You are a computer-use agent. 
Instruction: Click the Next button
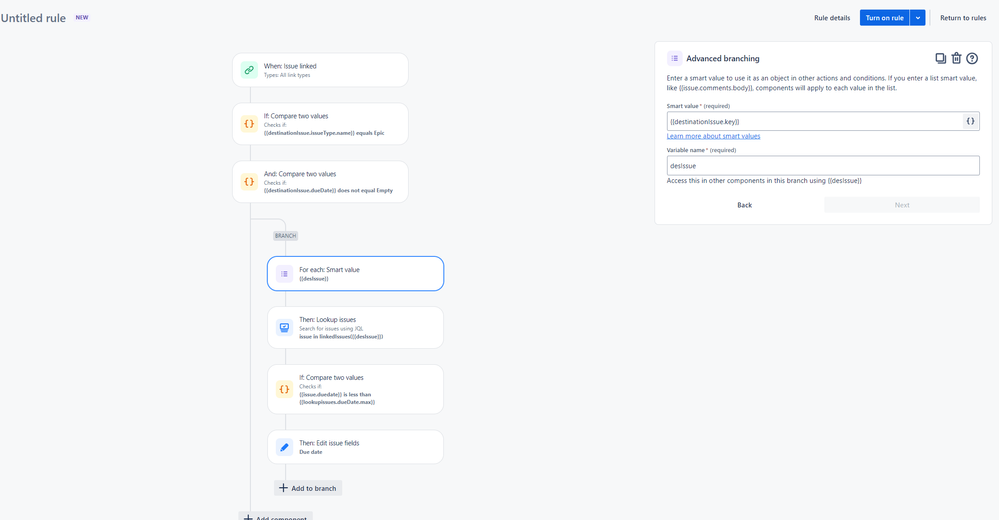tap(902, 205)
